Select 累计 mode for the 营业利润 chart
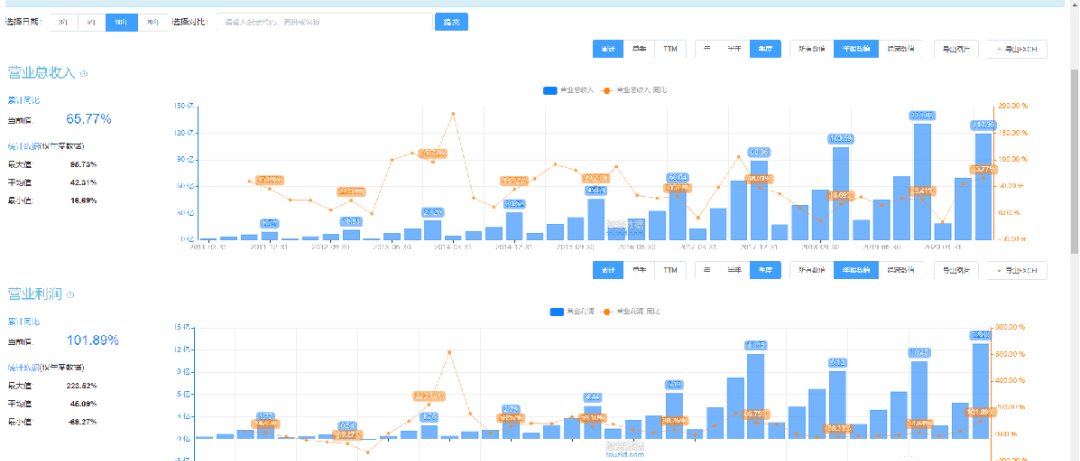This screenshot has height=461, width=1080. (x=608, y=270)
